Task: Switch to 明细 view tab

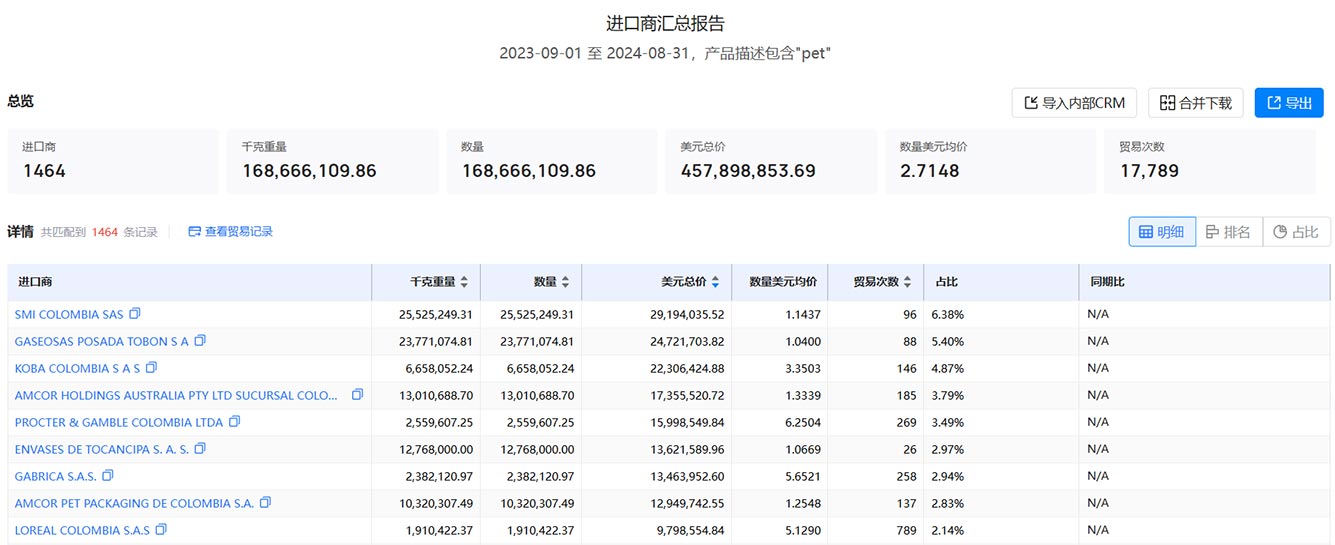Action: click(1162, 232)
